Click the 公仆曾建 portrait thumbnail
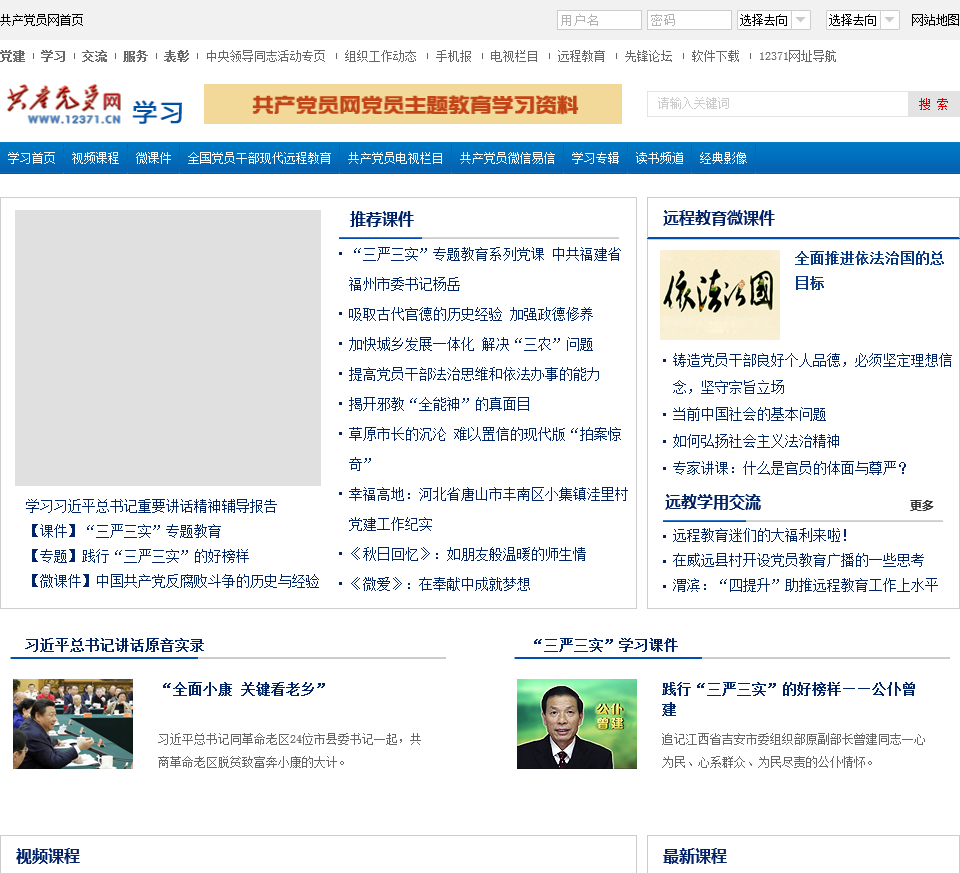Viewport: 960px width, 873px height. point(577,724)
